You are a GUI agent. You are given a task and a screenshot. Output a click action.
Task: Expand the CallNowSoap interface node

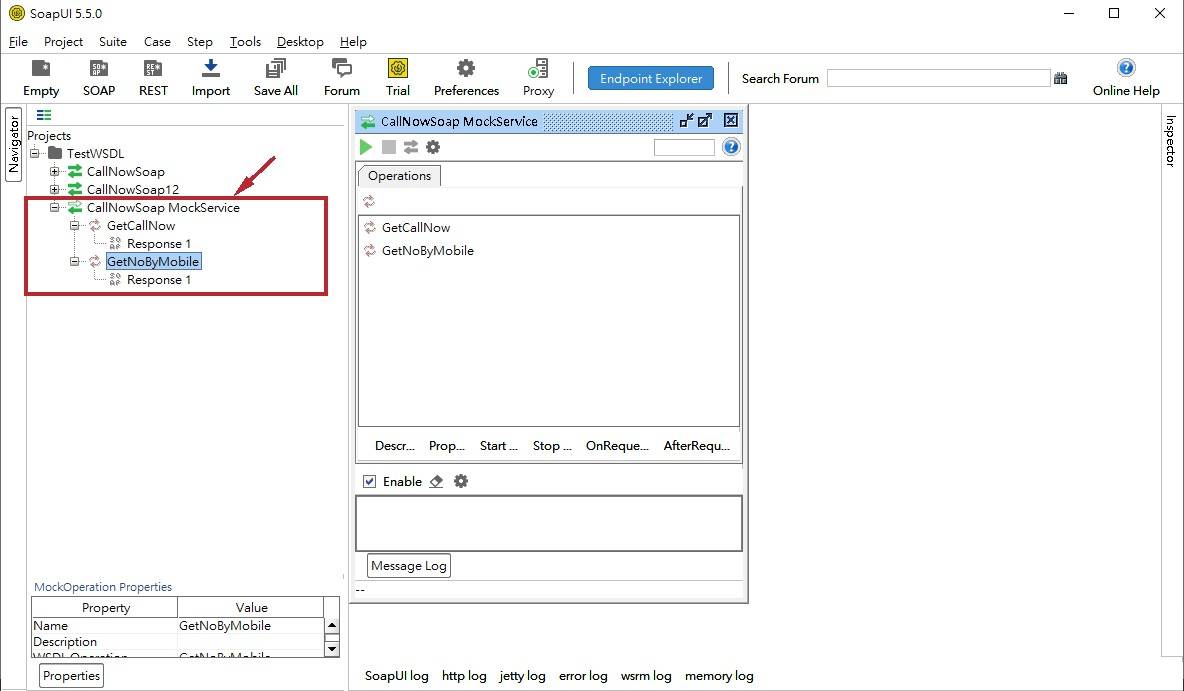tap(54, 171)
